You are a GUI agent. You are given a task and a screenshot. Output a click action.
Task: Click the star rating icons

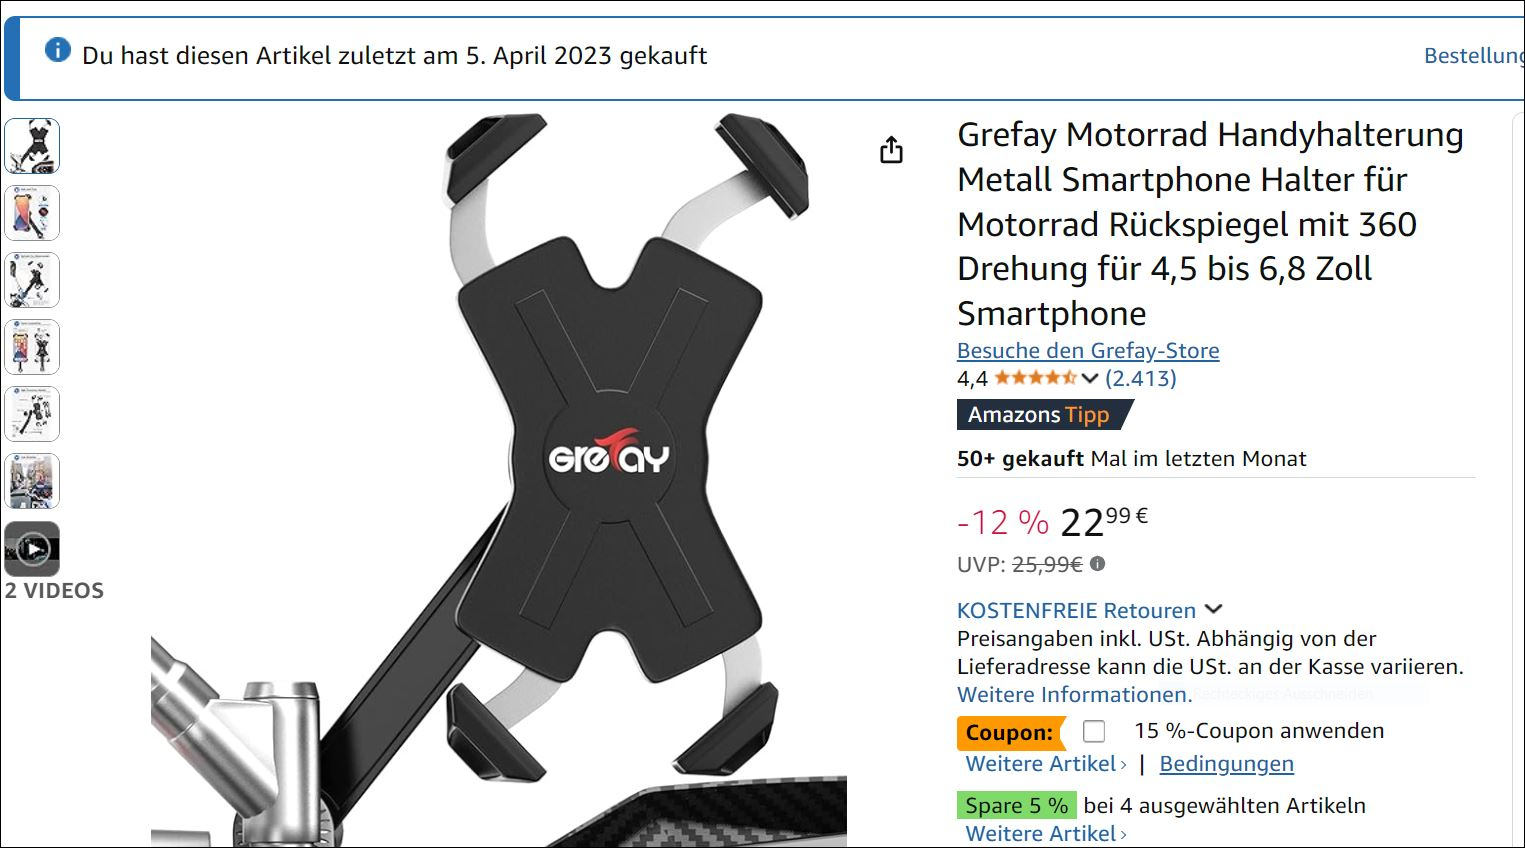[x=1035, y=378]
